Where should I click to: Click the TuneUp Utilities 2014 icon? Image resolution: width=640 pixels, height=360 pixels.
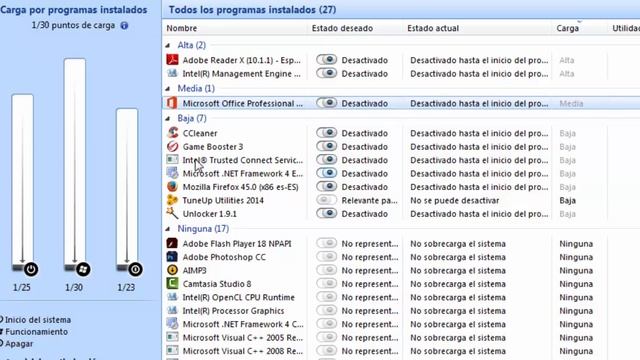tap(172, 200)
